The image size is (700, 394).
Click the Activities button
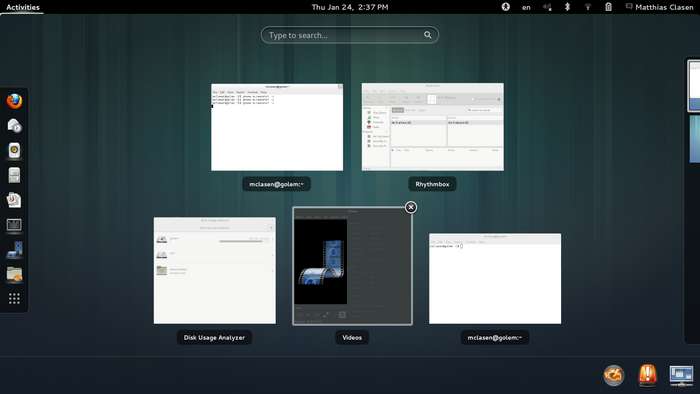click(x=23, y=7)
